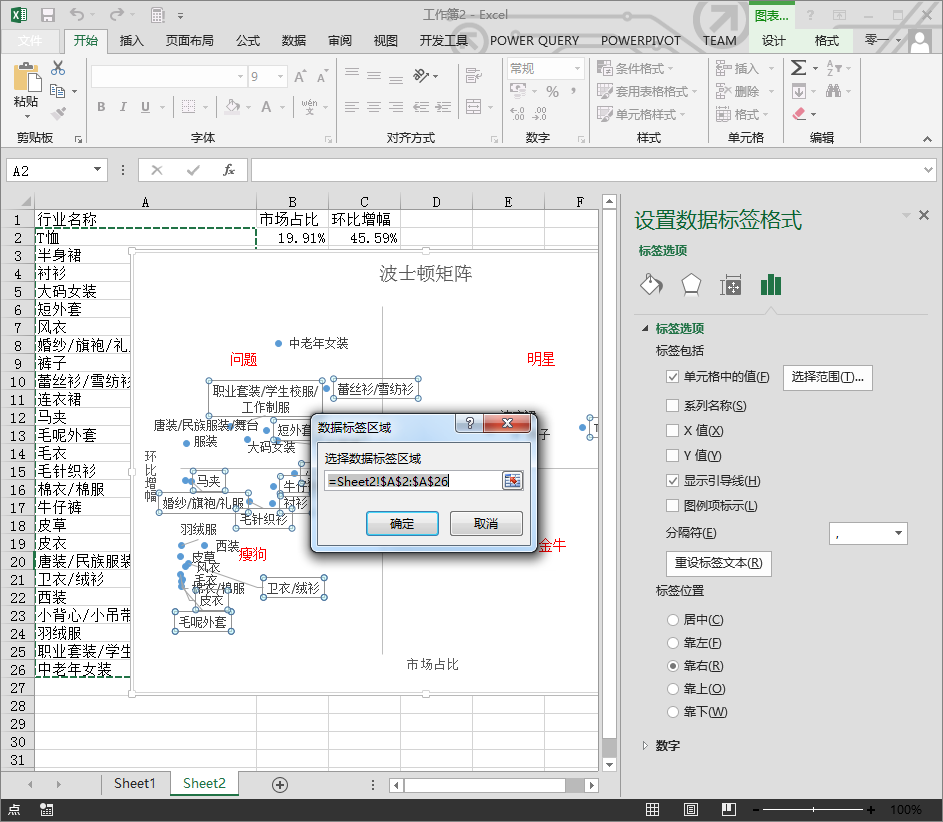This screenshot has width=943, height=822.
Task: Click the Save icon in quick access toolbar
Action: click(x=48, y=15)
